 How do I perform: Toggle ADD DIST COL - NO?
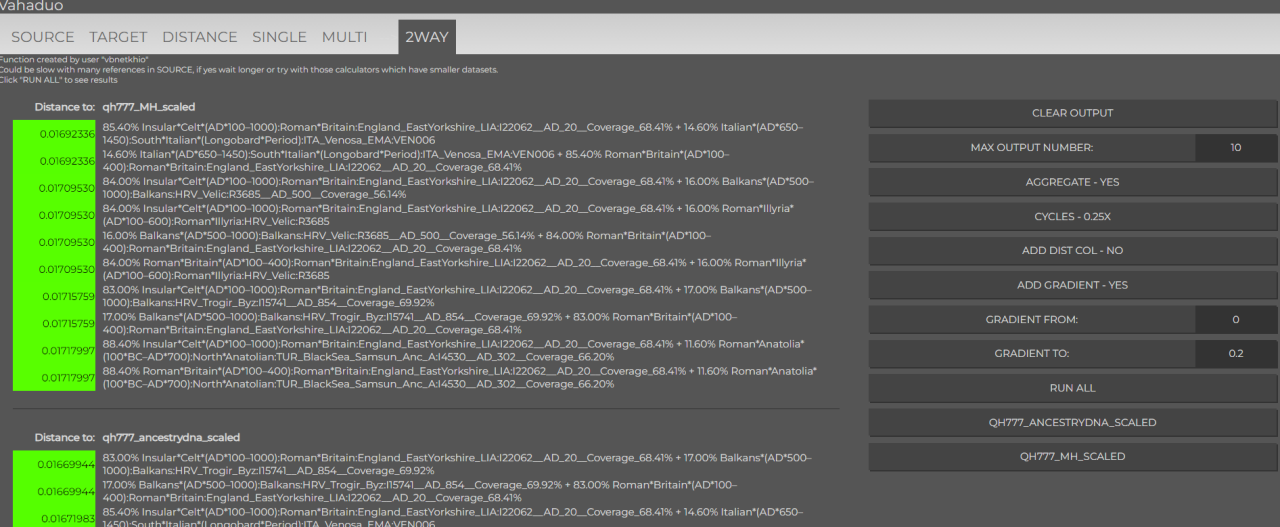1073,251
